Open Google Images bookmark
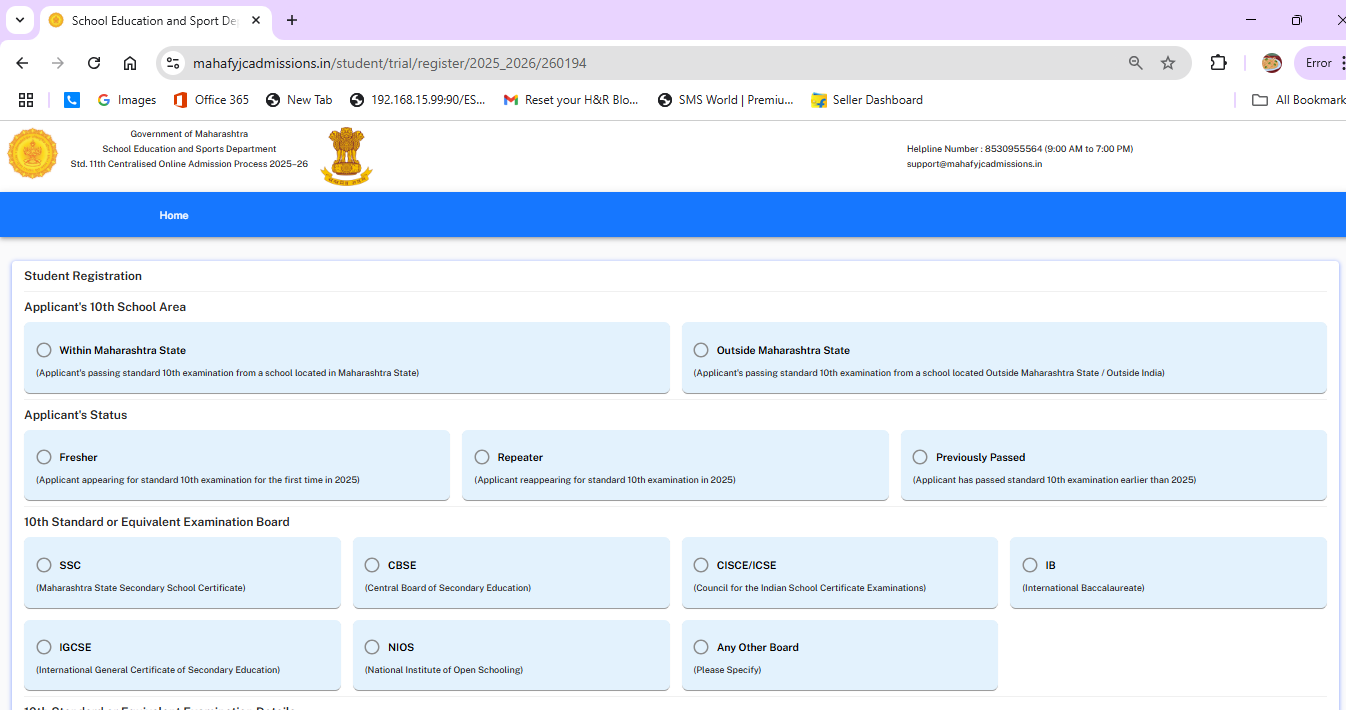This screenshot has width=1346, height=710. click(127, 100)
